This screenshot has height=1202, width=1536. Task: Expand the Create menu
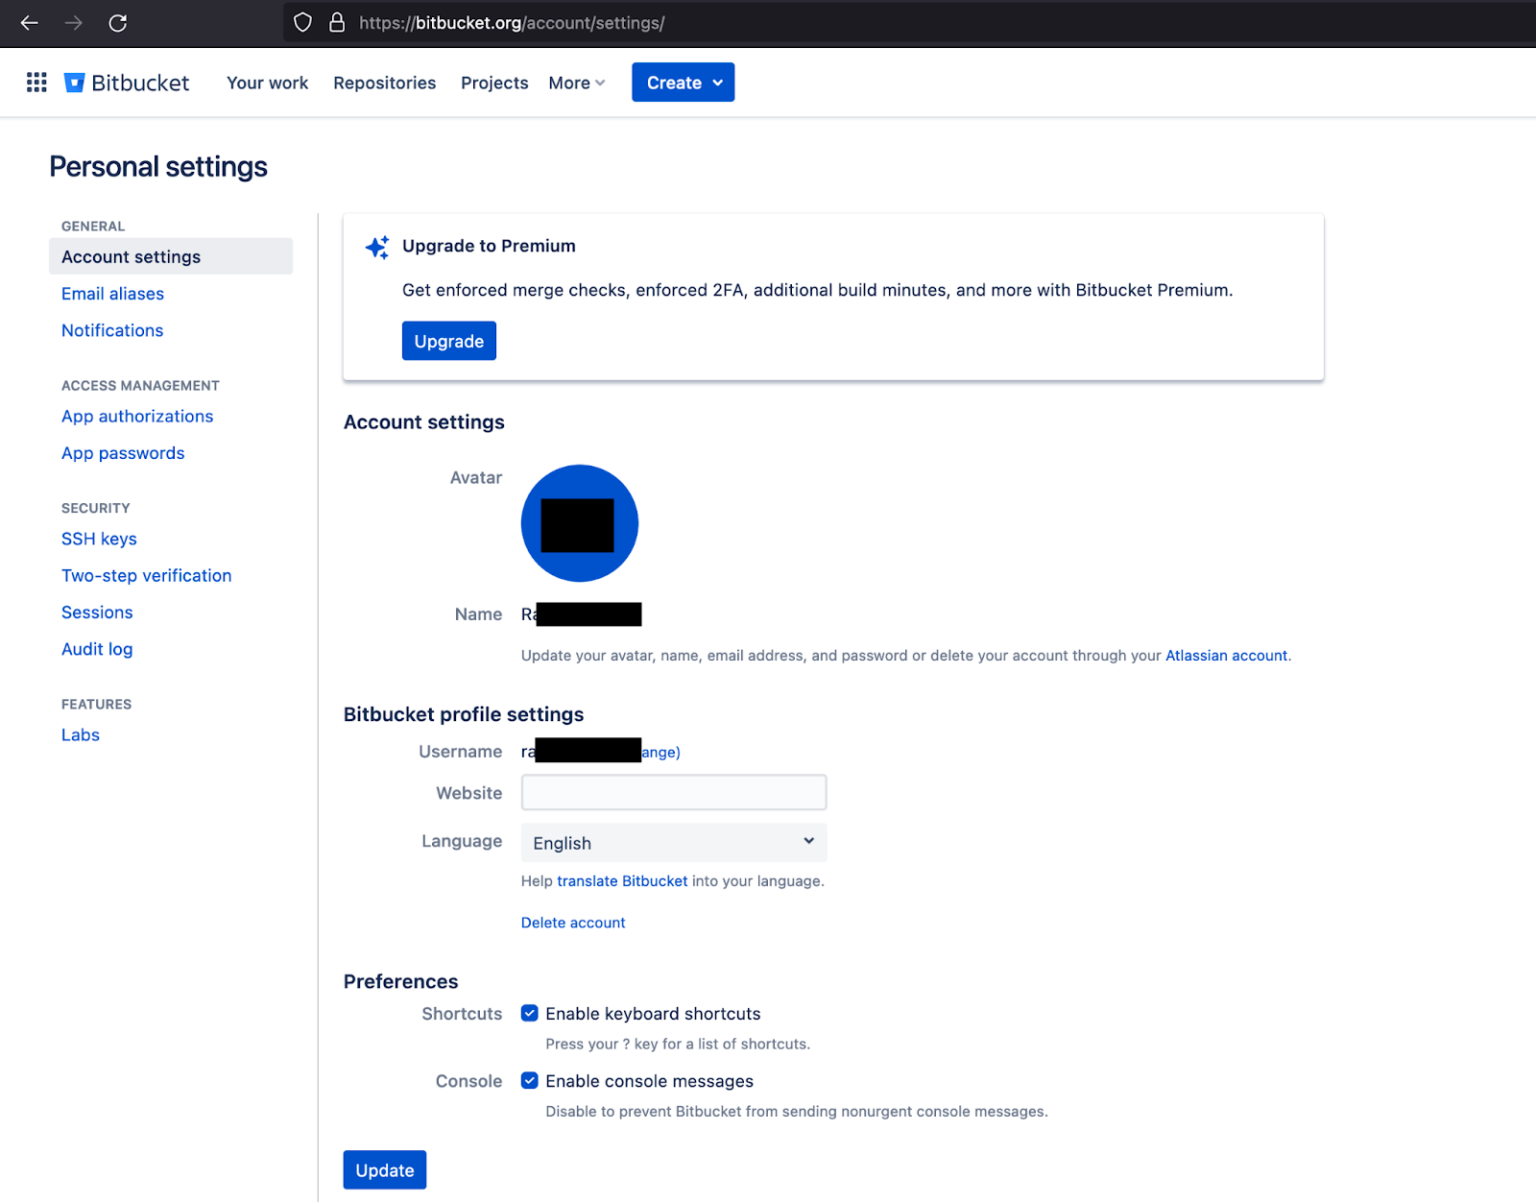click(683, 82)
